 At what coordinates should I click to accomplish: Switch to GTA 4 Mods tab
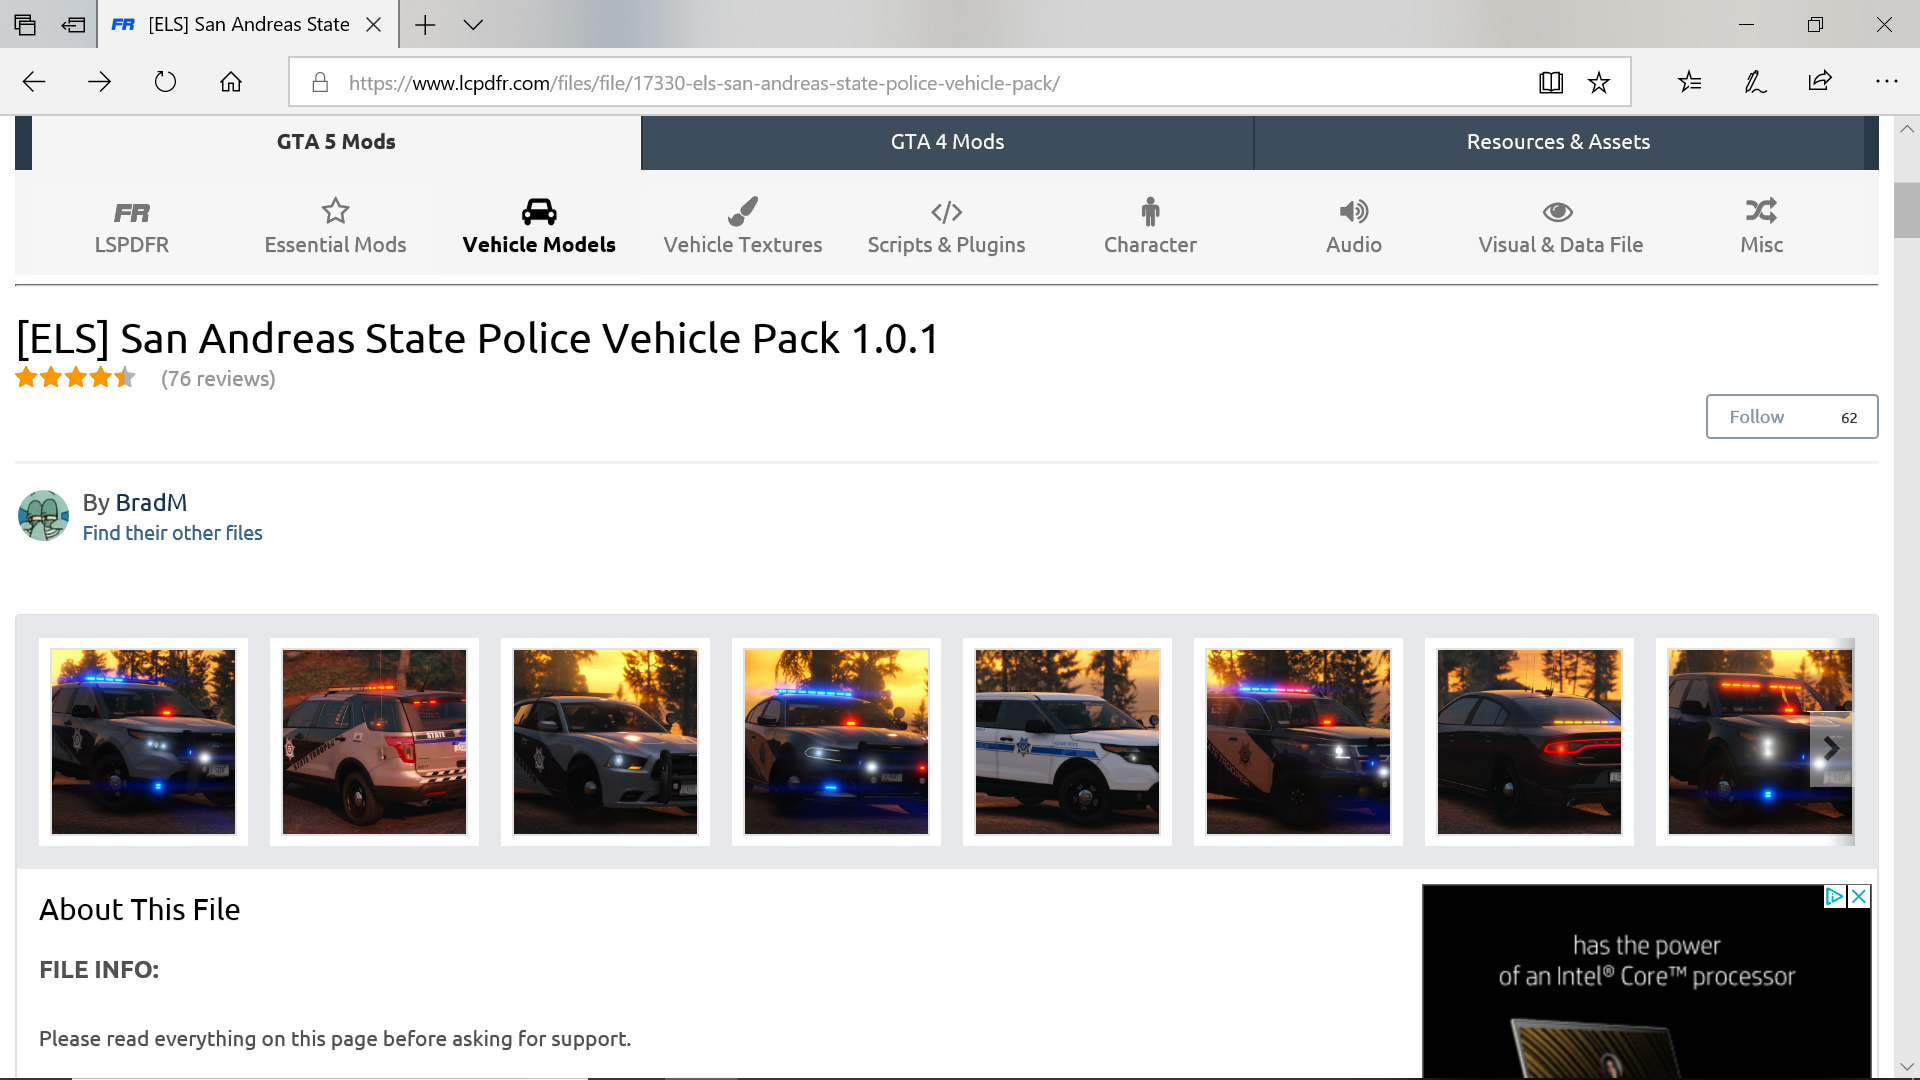tap(947, 142)
